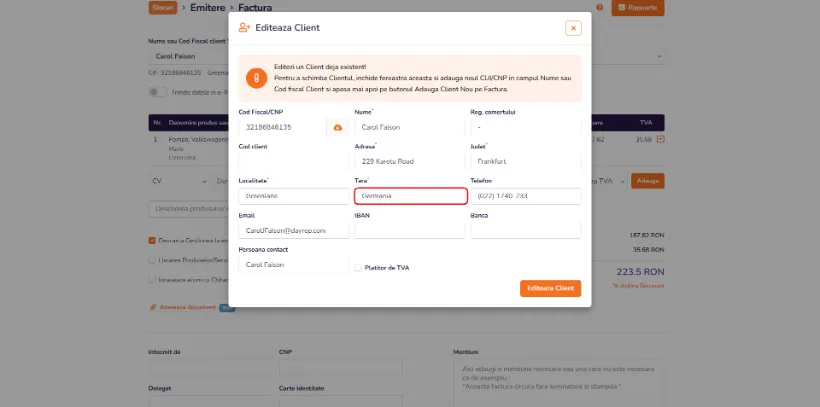The image size is (820, 407).
Task: Uncheck the Descarca Gestiunea checkbox
Action: point(152,241)
